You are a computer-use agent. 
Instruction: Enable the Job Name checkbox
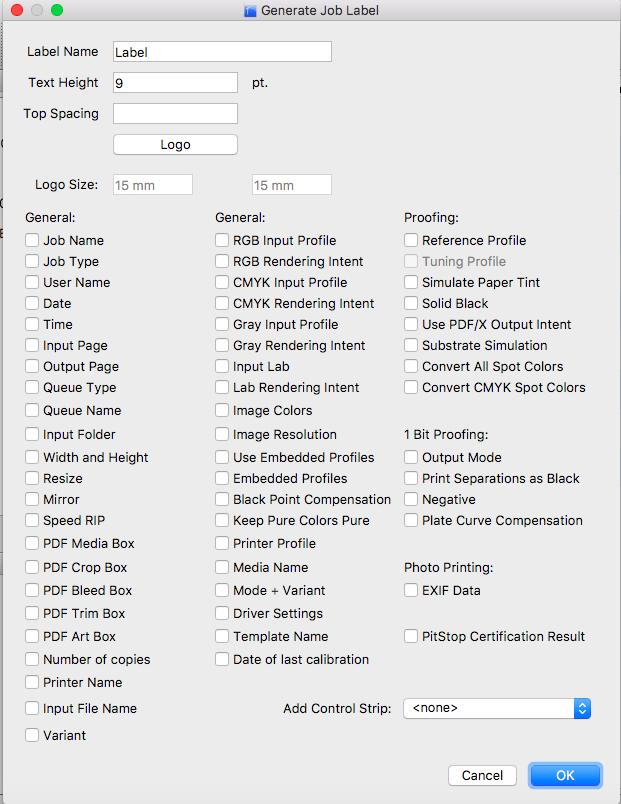tap(32, 240)
